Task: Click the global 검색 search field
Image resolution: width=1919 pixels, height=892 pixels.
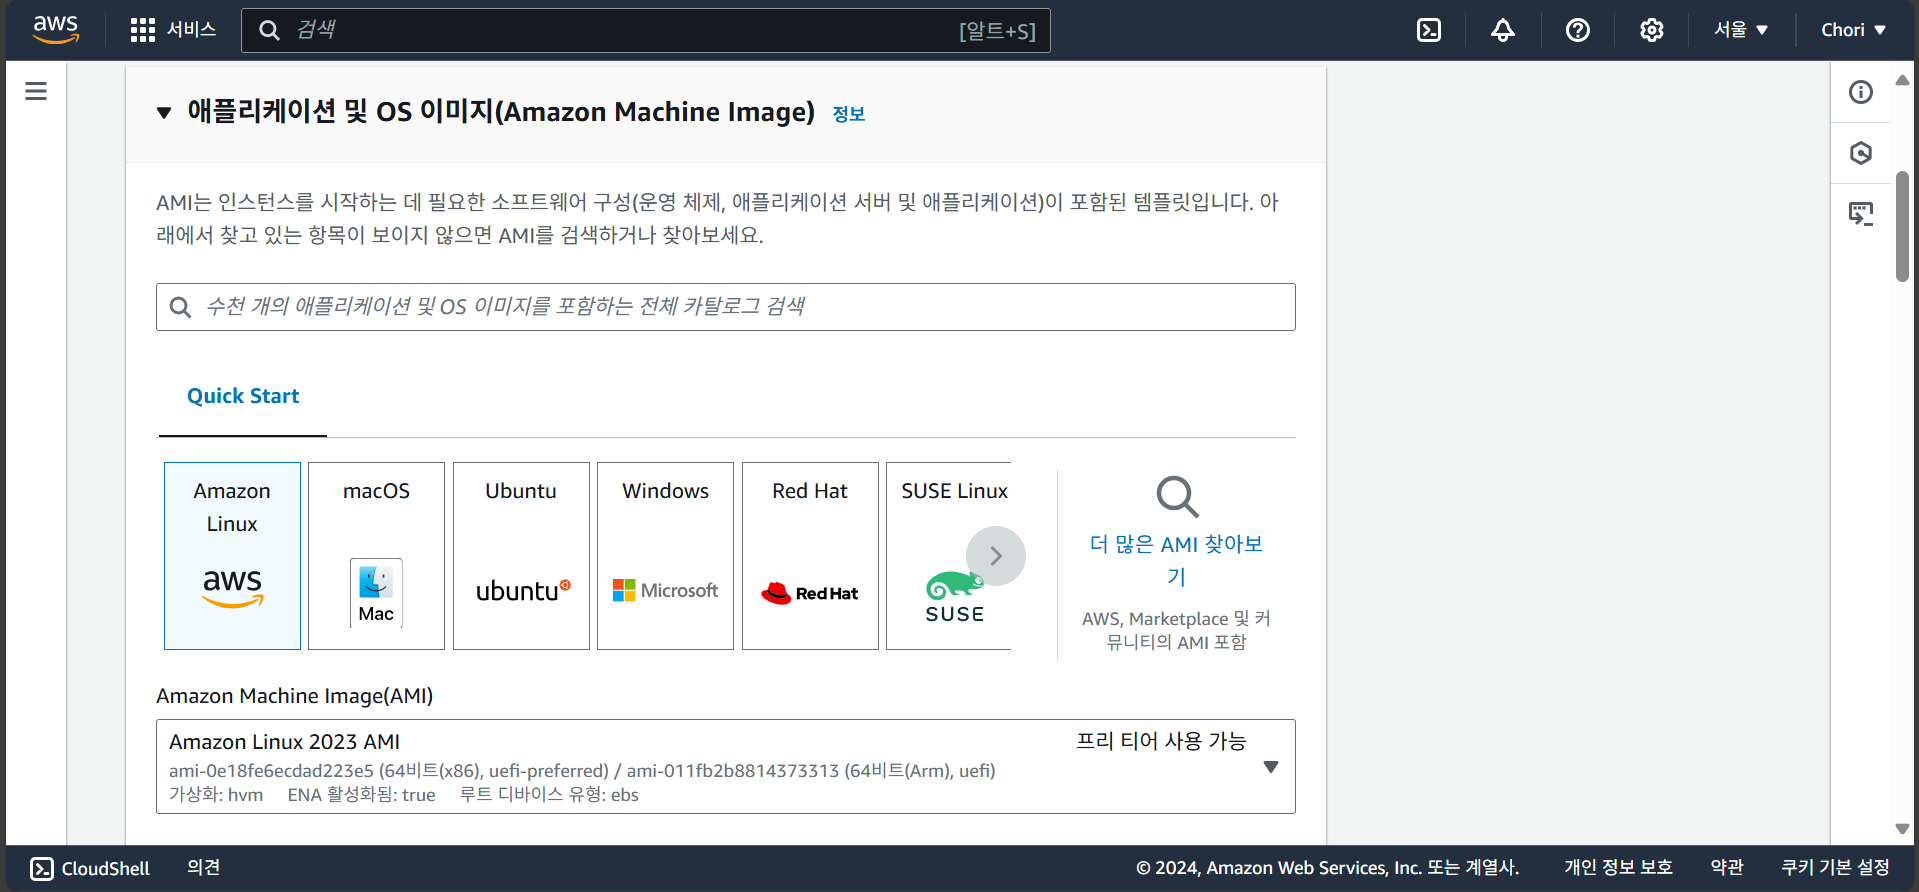Action: click(646, 30)
